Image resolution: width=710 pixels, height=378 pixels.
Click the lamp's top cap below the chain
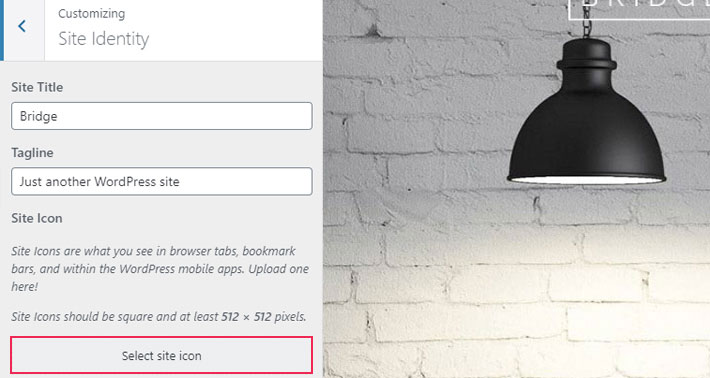click(x=586, y=54)
